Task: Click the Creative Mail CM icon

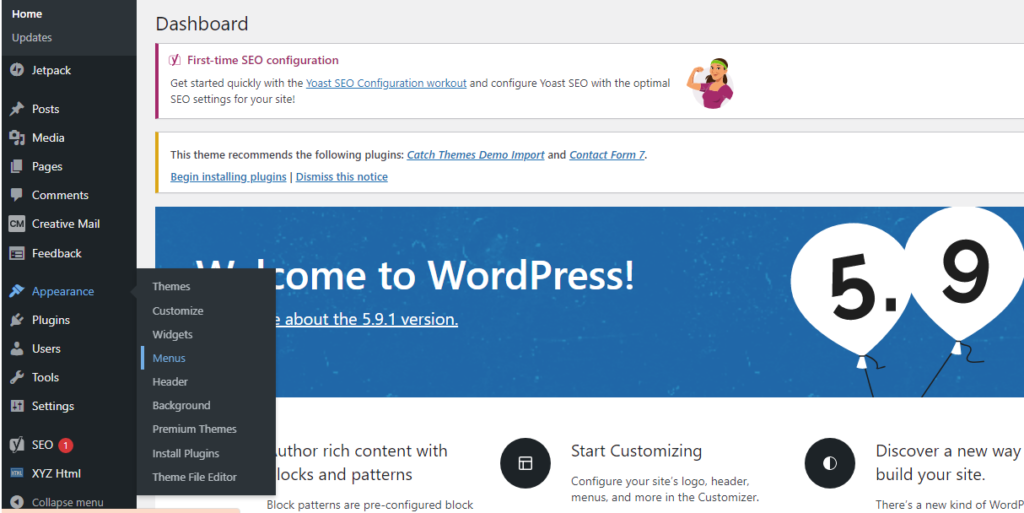Action: pos(17,224)
